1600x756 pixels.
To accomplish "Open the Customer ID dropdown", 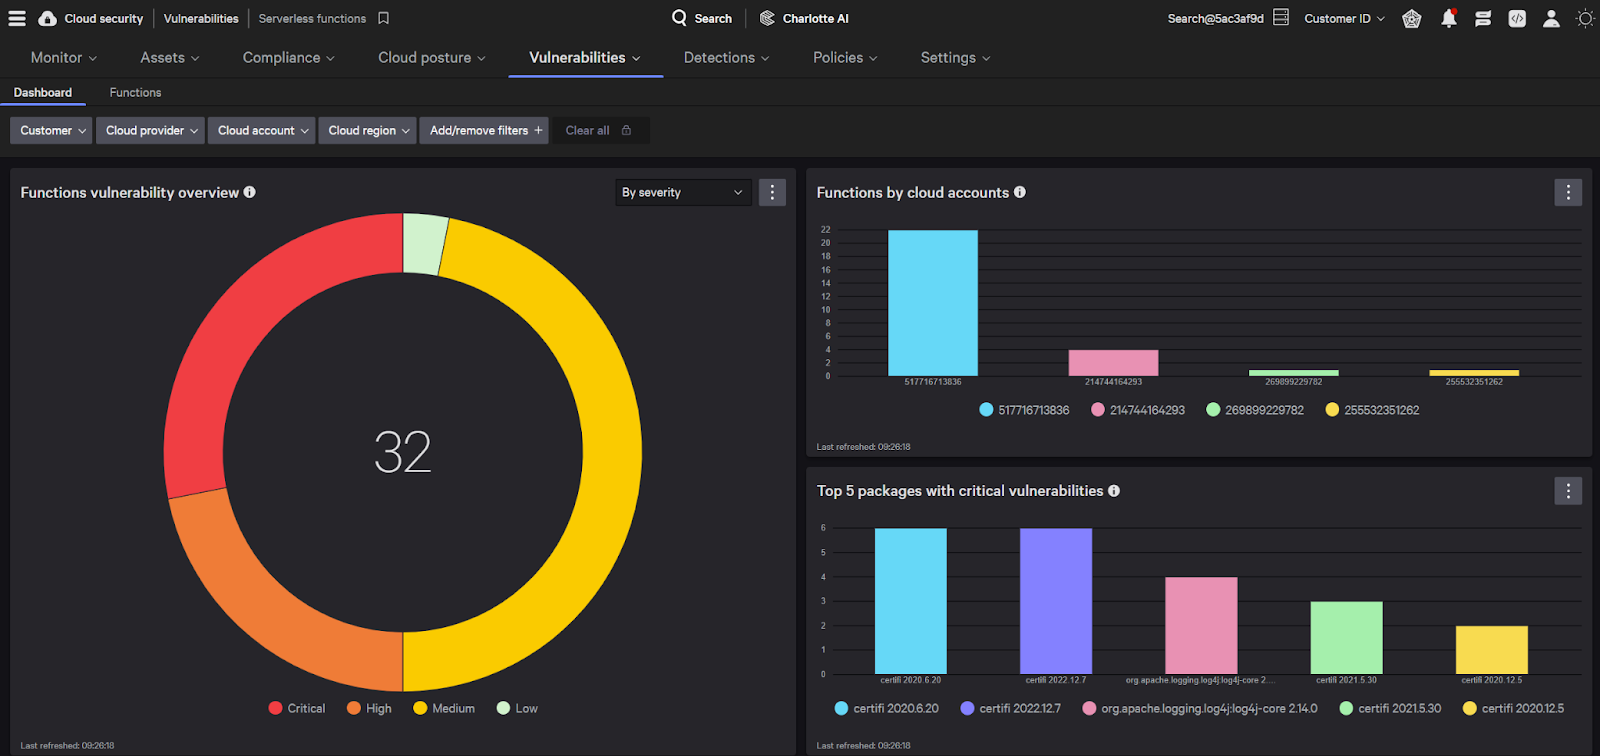I will (1344, 18).
